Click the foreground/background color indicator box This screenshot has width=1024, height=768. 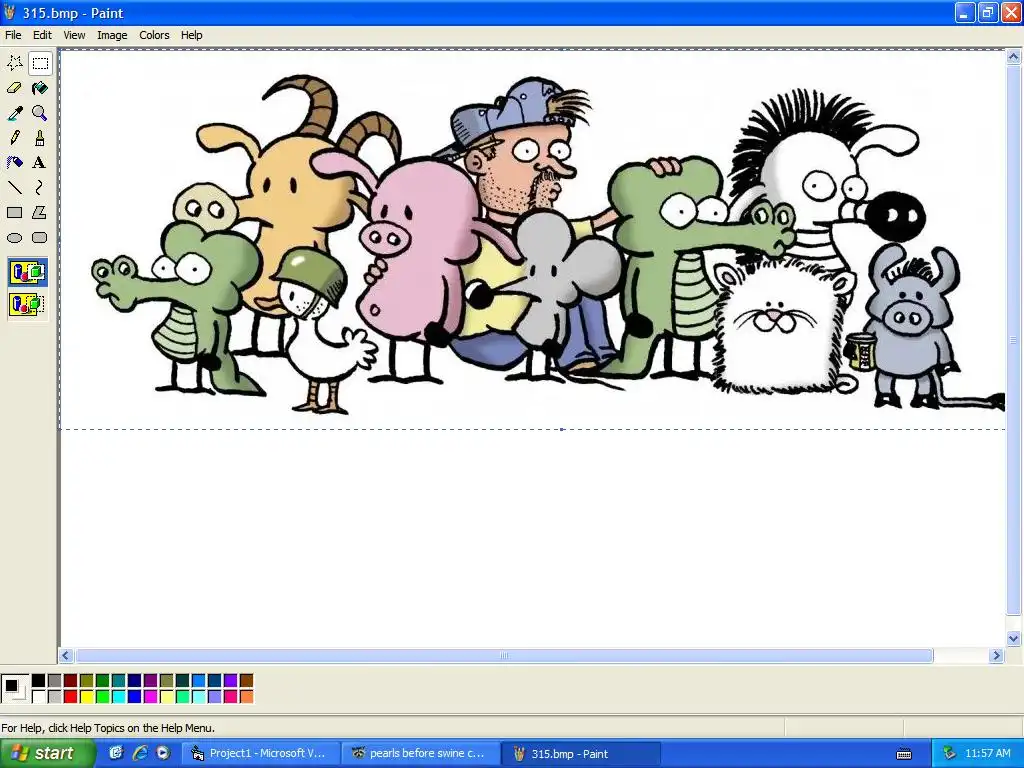[14, 689]
